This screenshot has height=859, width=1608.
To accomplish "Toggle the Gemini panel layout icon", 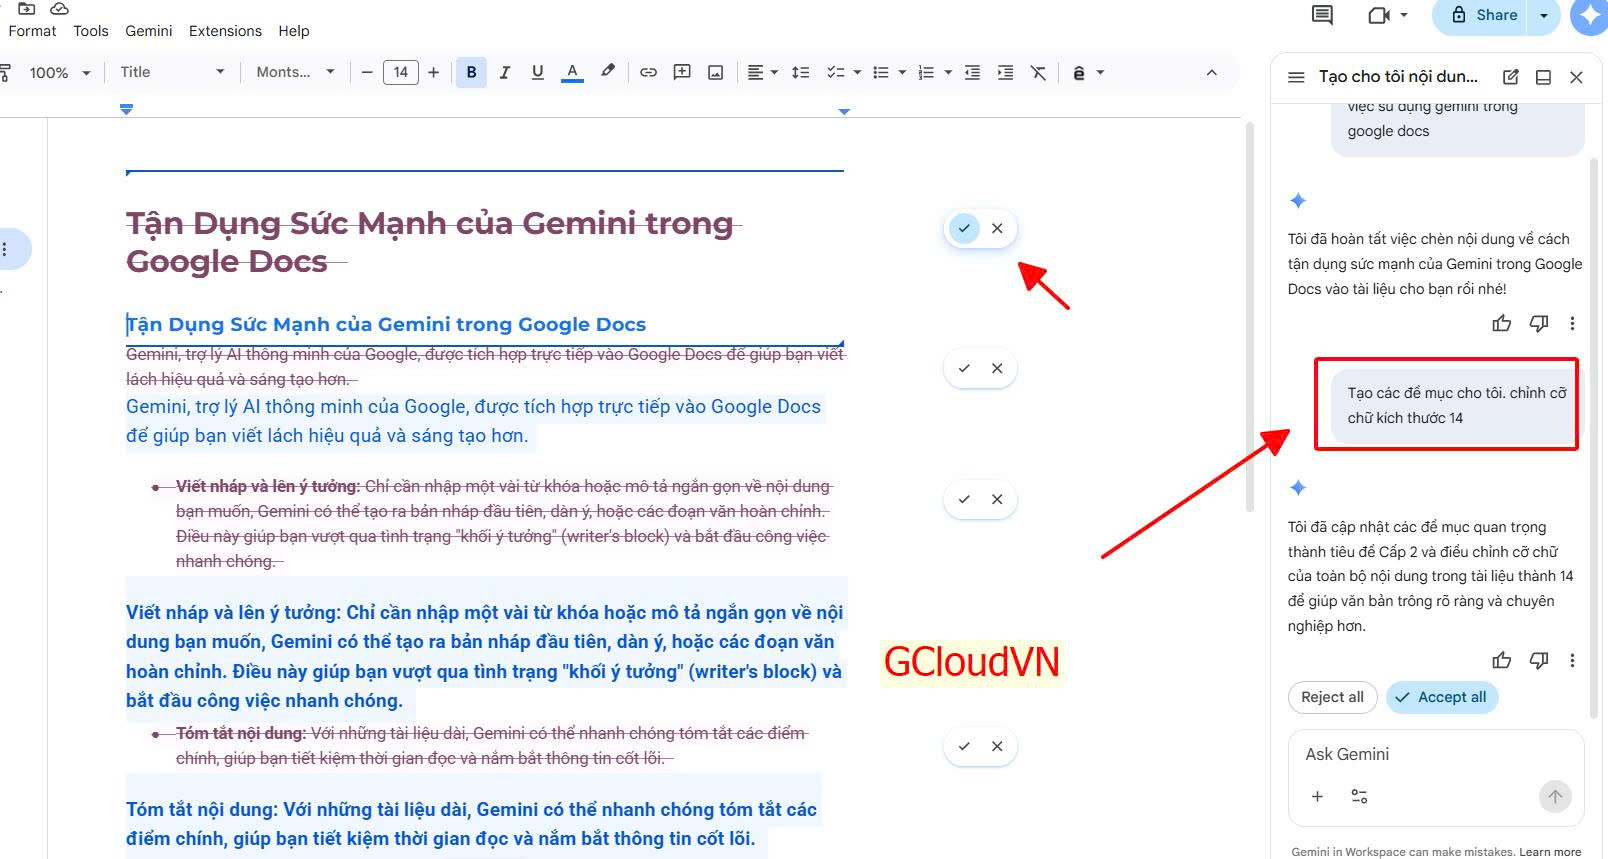I will coord(1543,77).
